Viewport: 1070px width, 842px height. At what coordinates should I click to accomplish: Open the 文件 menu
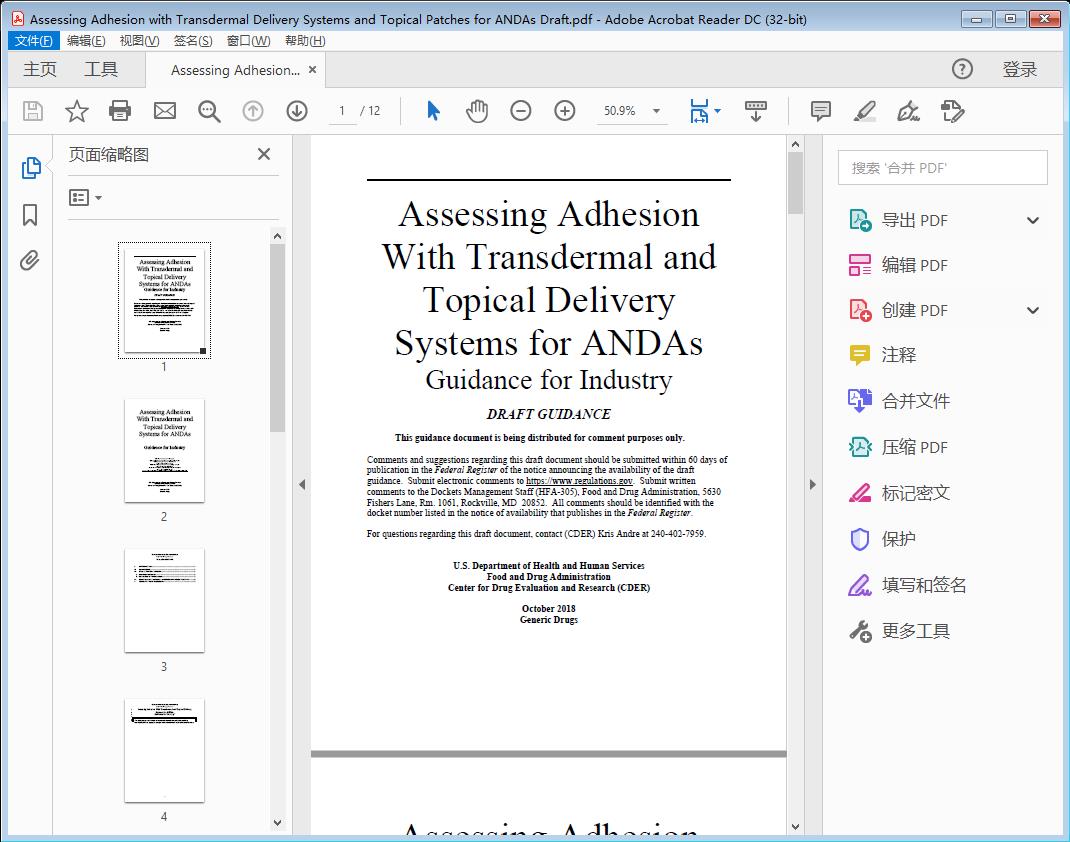point(33,40)
